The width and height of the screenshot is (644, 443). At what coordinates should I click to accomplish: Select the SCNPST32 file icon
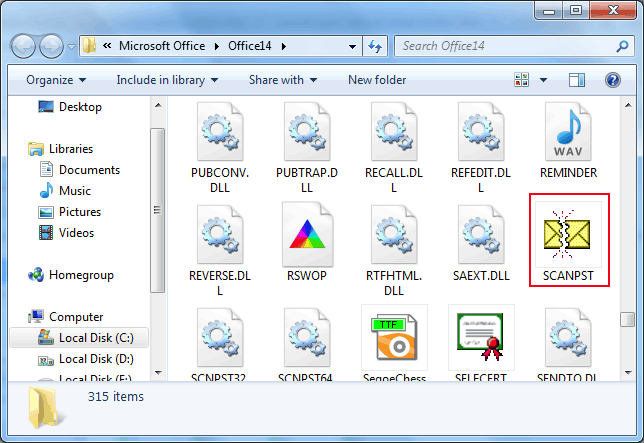pyautogui.click(x=220, y=337)
